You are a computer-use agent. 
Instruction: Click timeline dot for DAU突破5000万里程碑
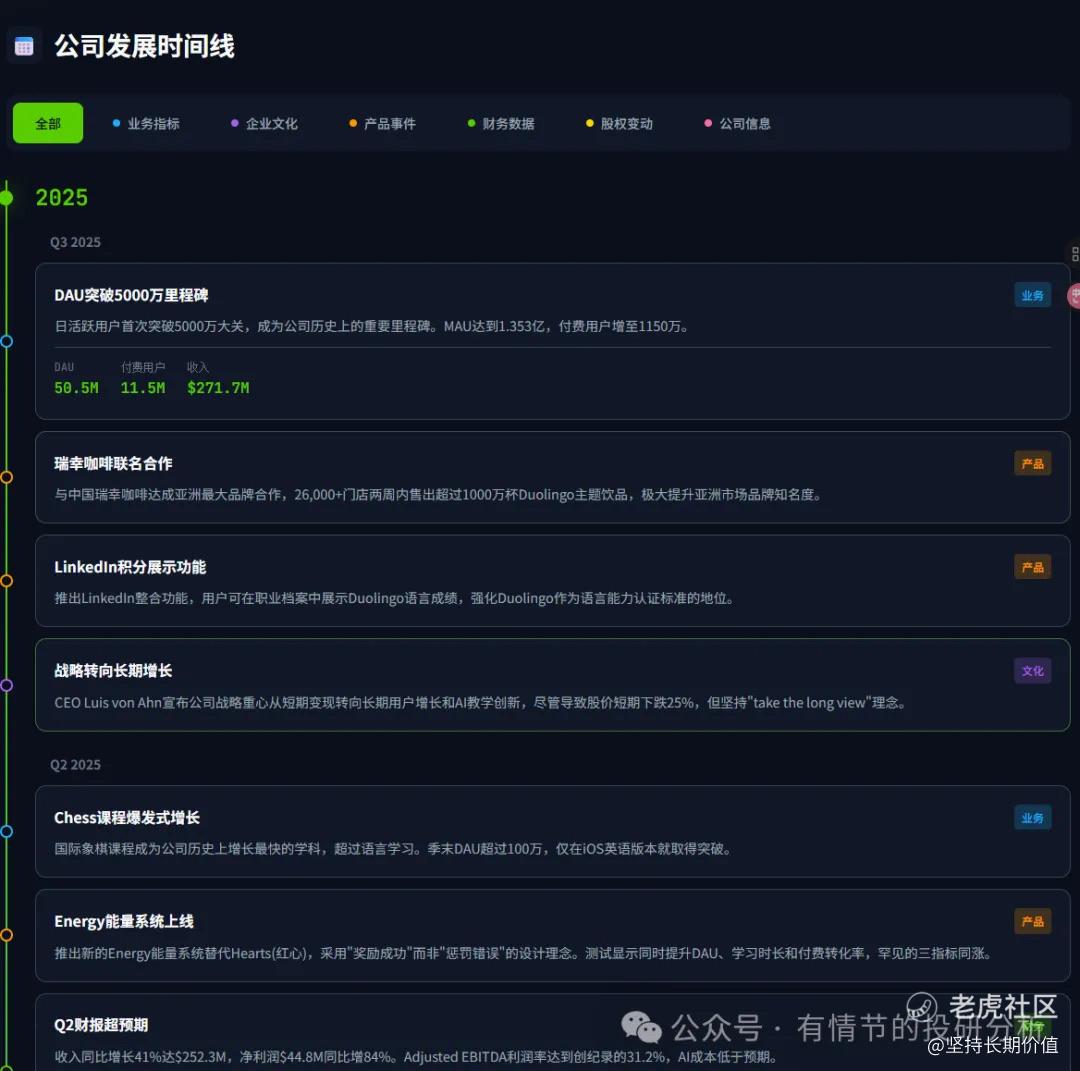6,341
